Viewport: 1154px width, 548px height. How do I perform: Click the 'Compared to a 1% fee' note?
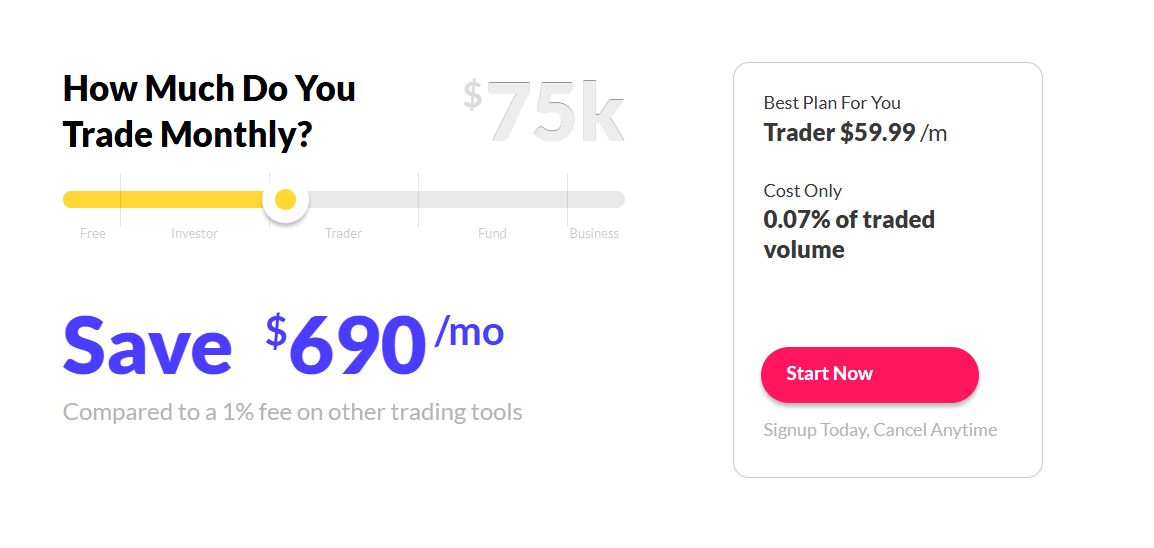pyautogui.click(x=292, y=412)
